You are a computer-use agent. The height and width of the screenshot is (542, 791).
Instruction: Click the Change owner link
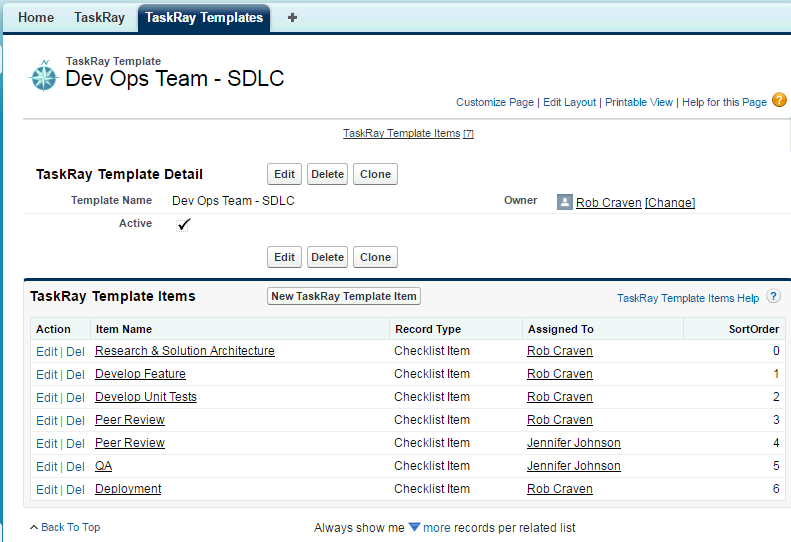point(670,202)
